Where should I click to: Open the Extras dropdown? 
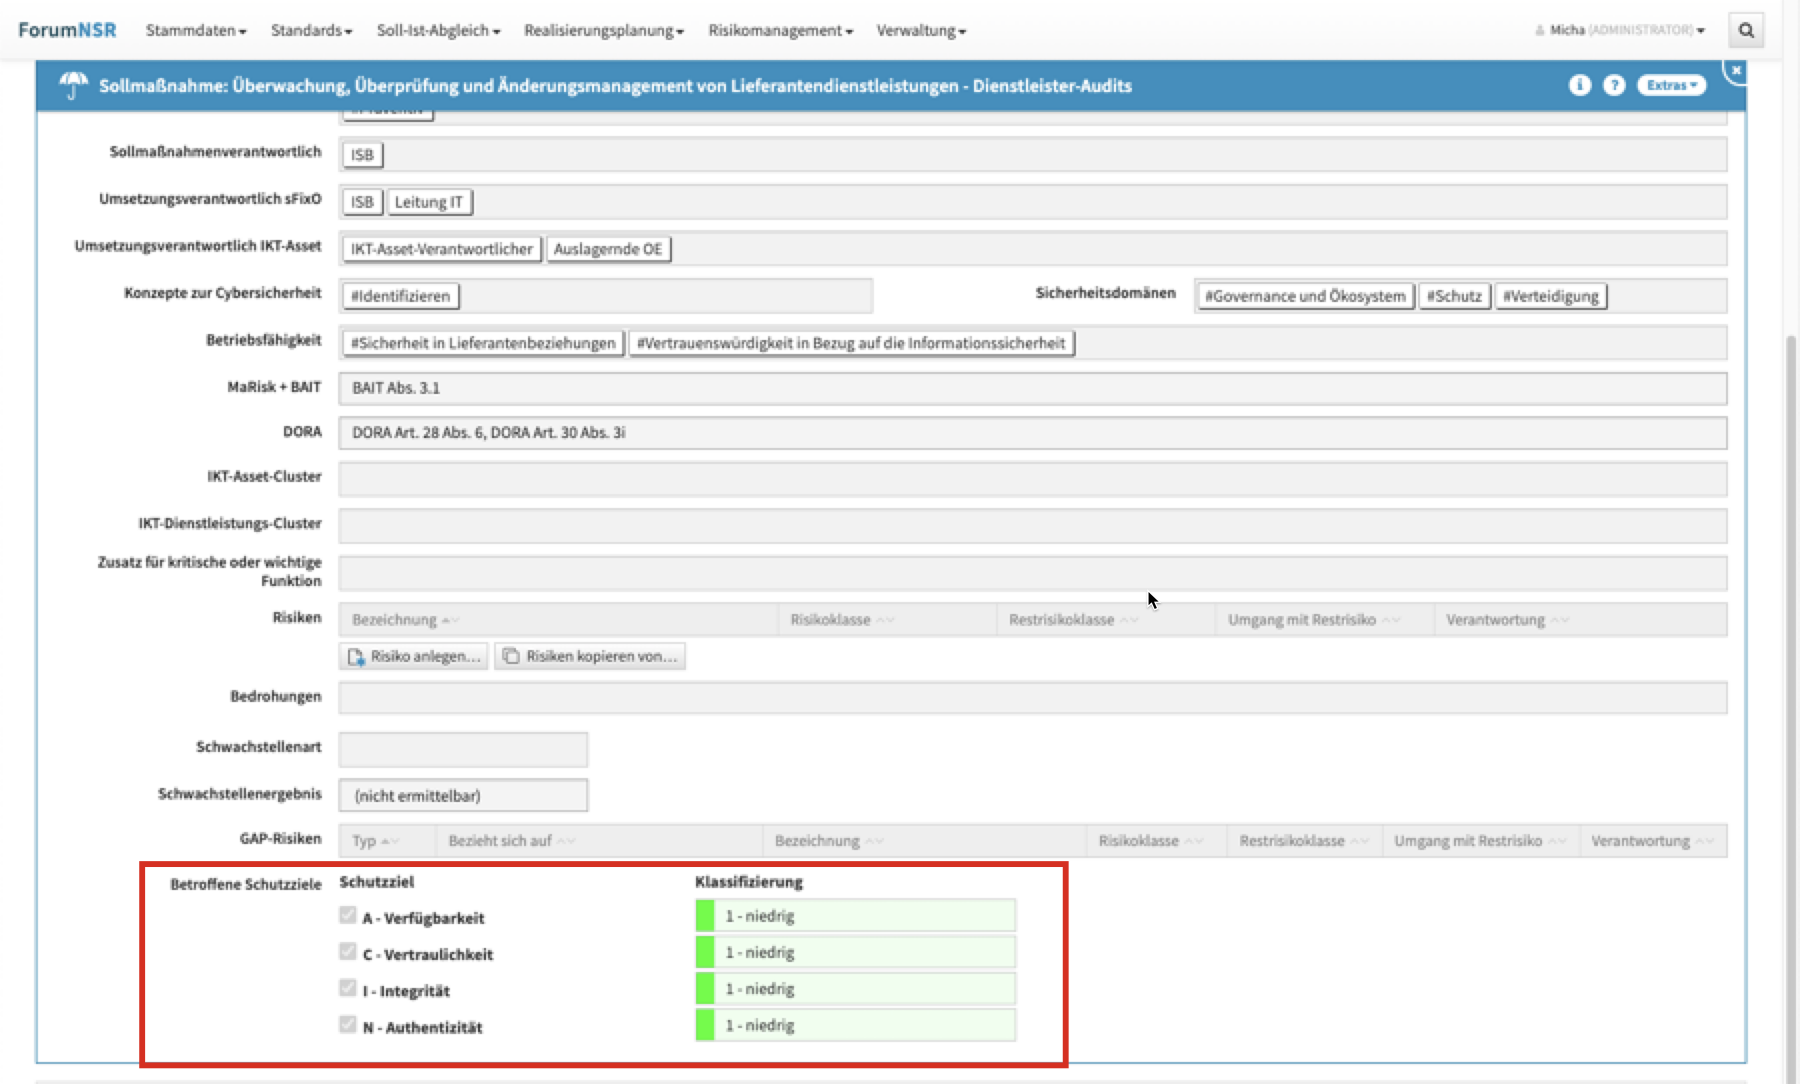1671,85
